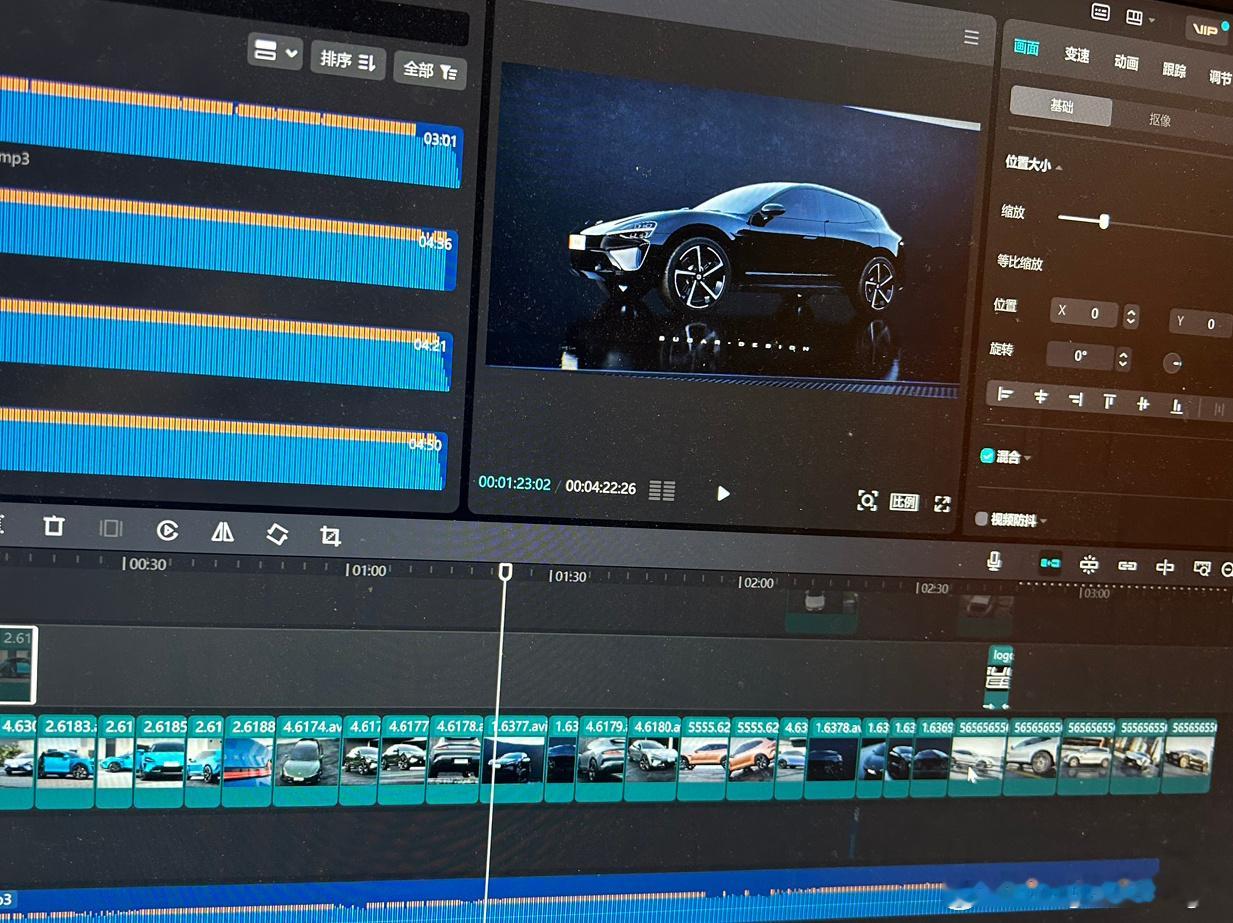The image size is (1233, 923).
Task: Select the 抠像 cutout sub-tab
Action: click(1160, 119)
